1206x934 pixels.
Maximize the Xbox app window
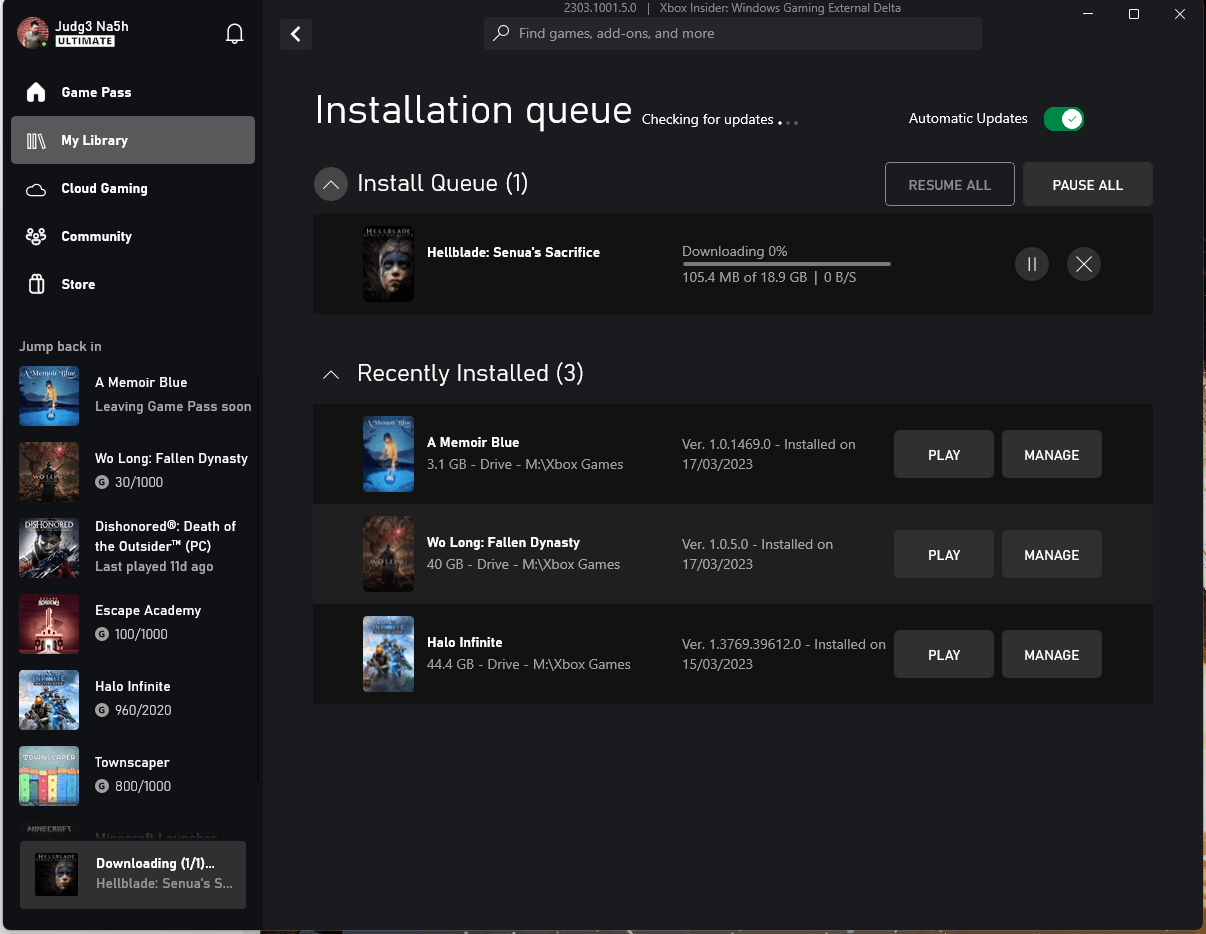[1134, 14]
